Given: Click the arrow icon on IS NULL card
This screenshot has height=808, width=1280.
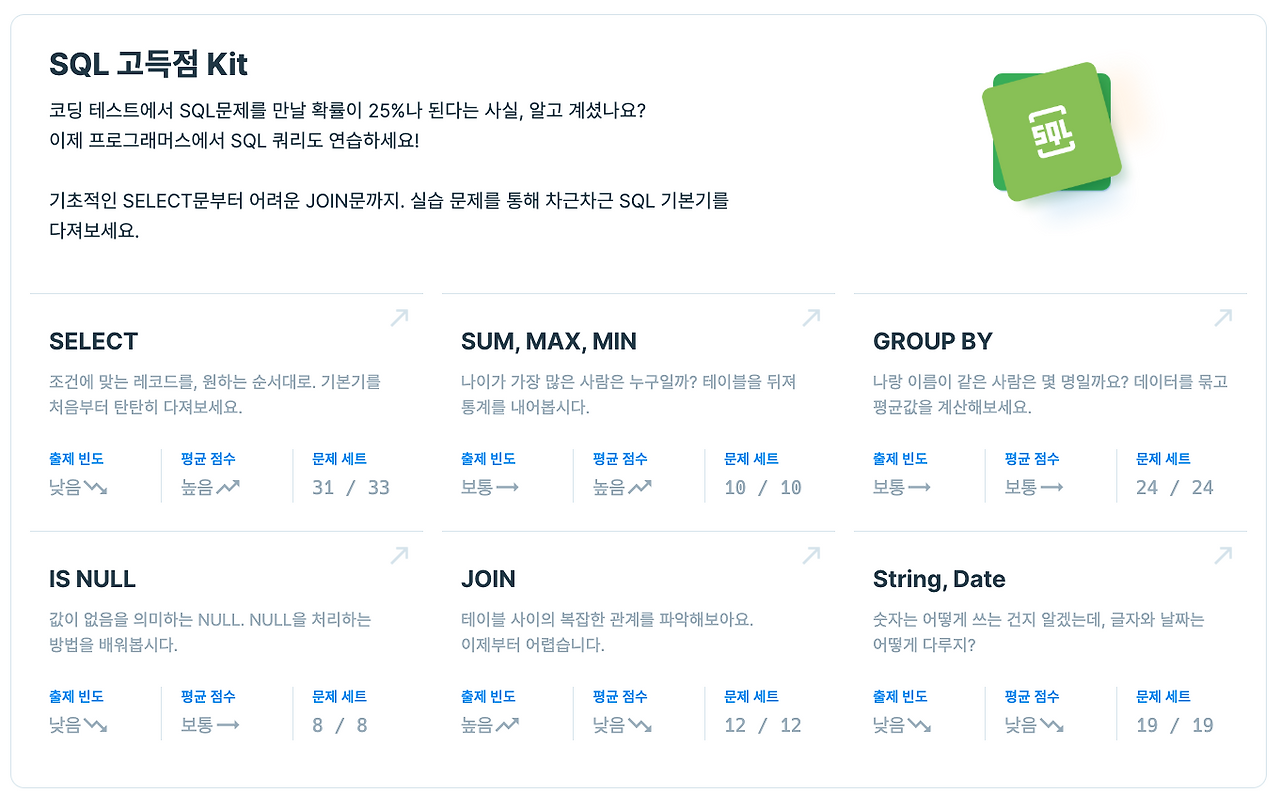Looking at the screenshot, I should tap(399, 555).
